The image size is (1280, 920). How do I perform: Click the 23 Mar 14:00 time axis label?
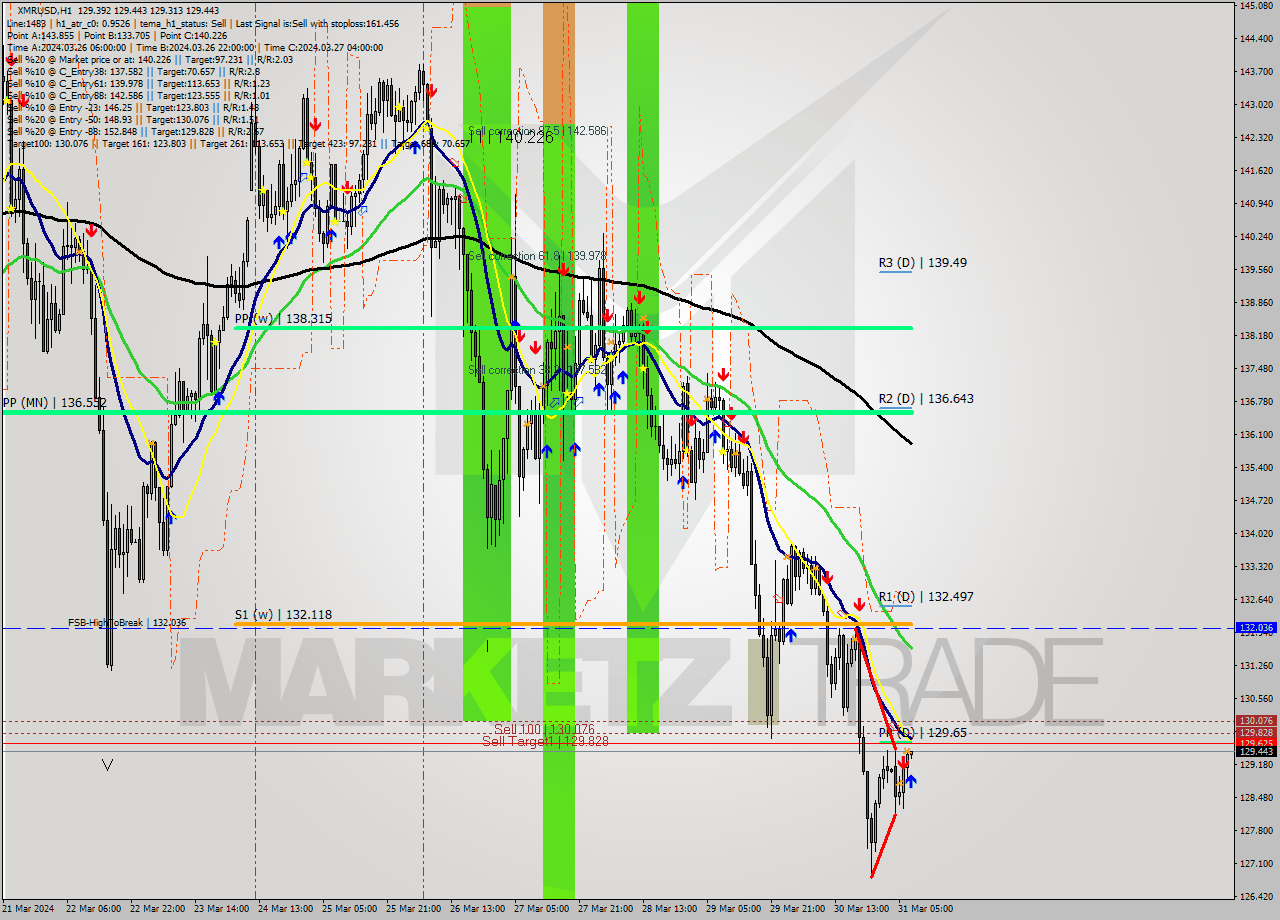pos(221,909)
